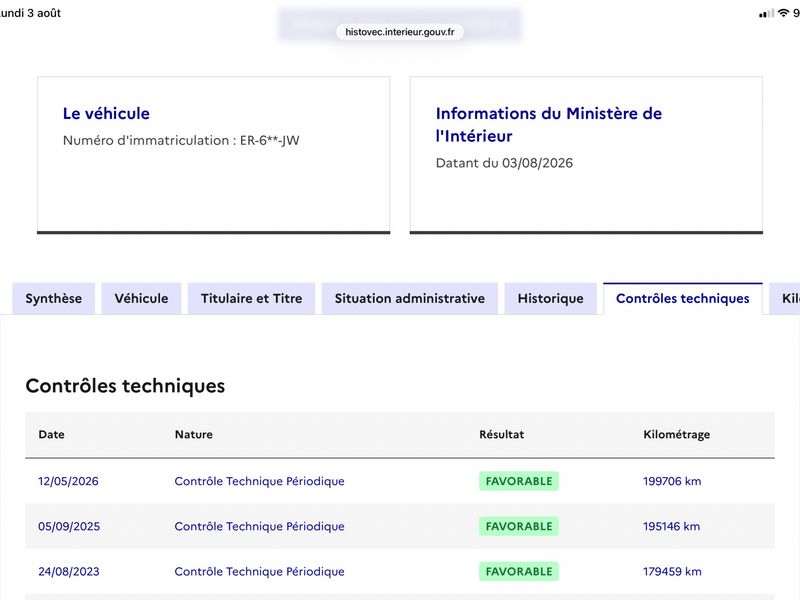
Task: Click the 'Le véhicule' card heading
Action: point(106,113)
